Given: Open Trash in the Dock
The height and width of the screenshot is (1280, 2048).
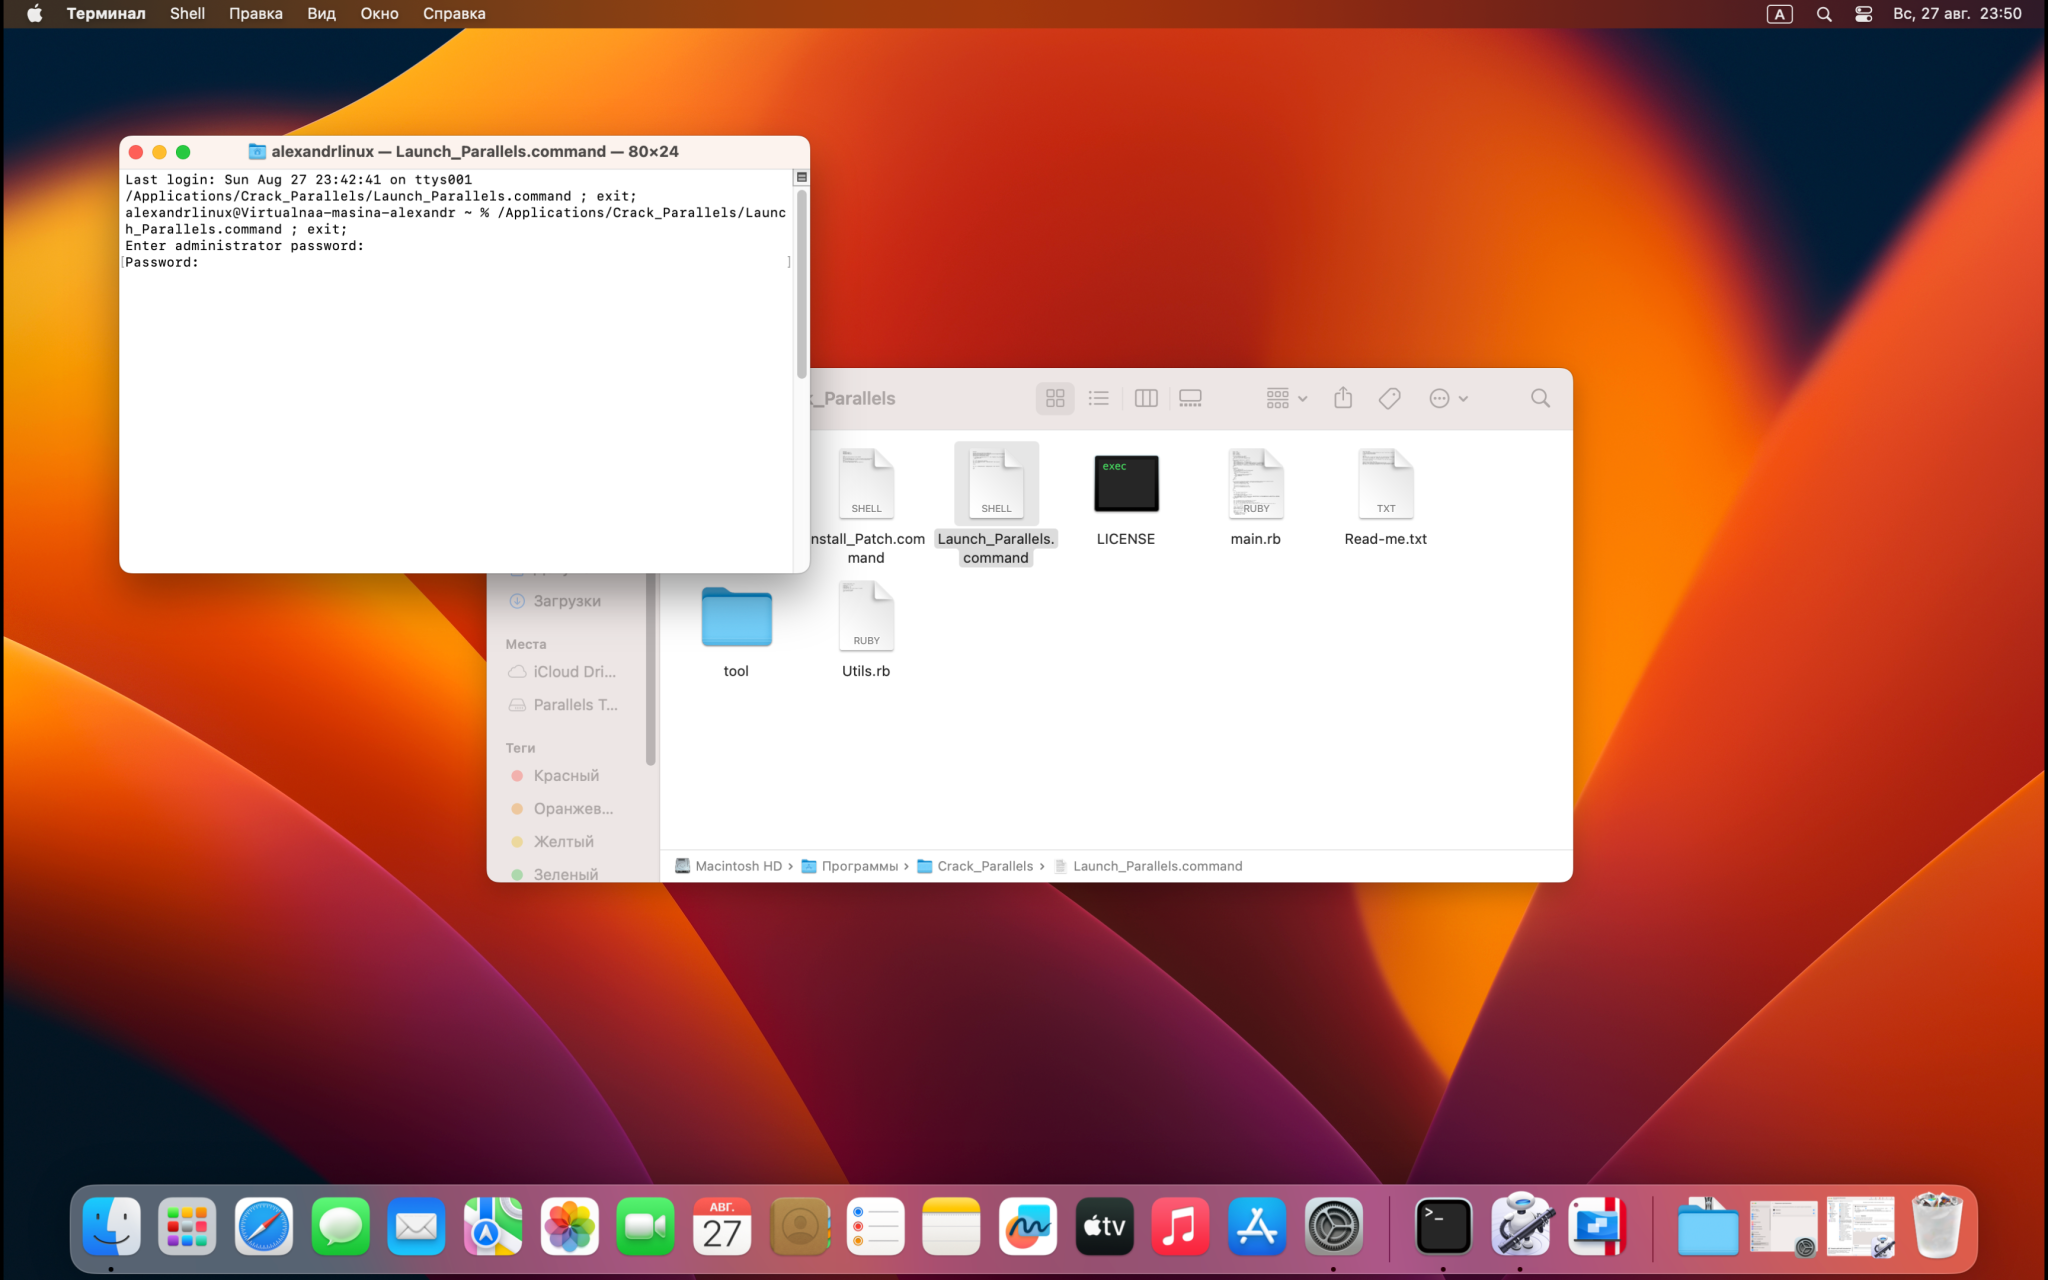Looking at the screenshot, I should (1937, 1226).
